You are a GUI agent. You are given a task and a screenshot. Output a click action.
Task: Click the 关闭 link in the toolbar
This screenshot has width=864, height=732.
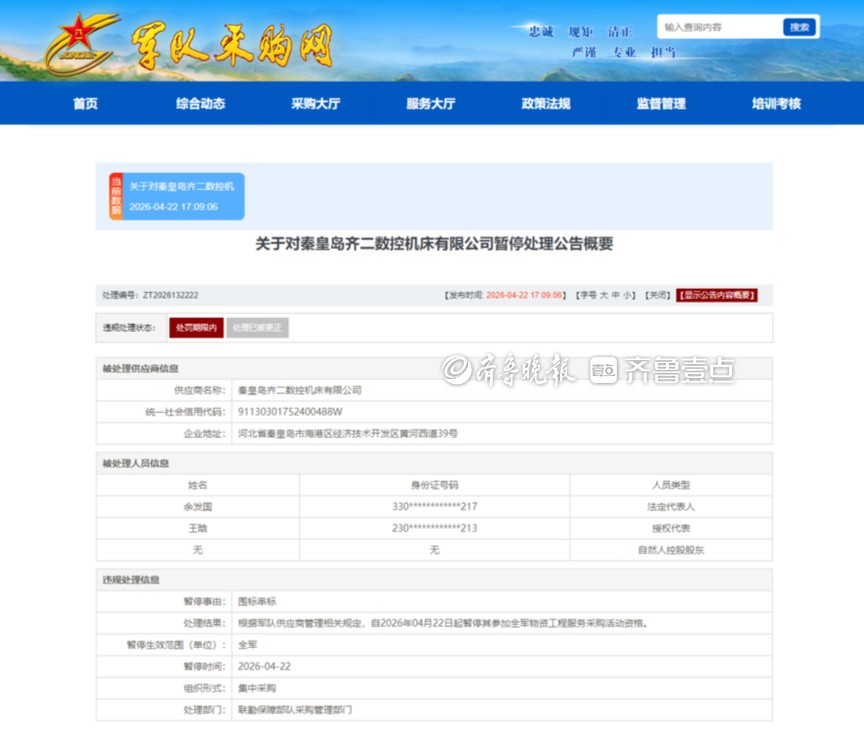coord(656,296)
